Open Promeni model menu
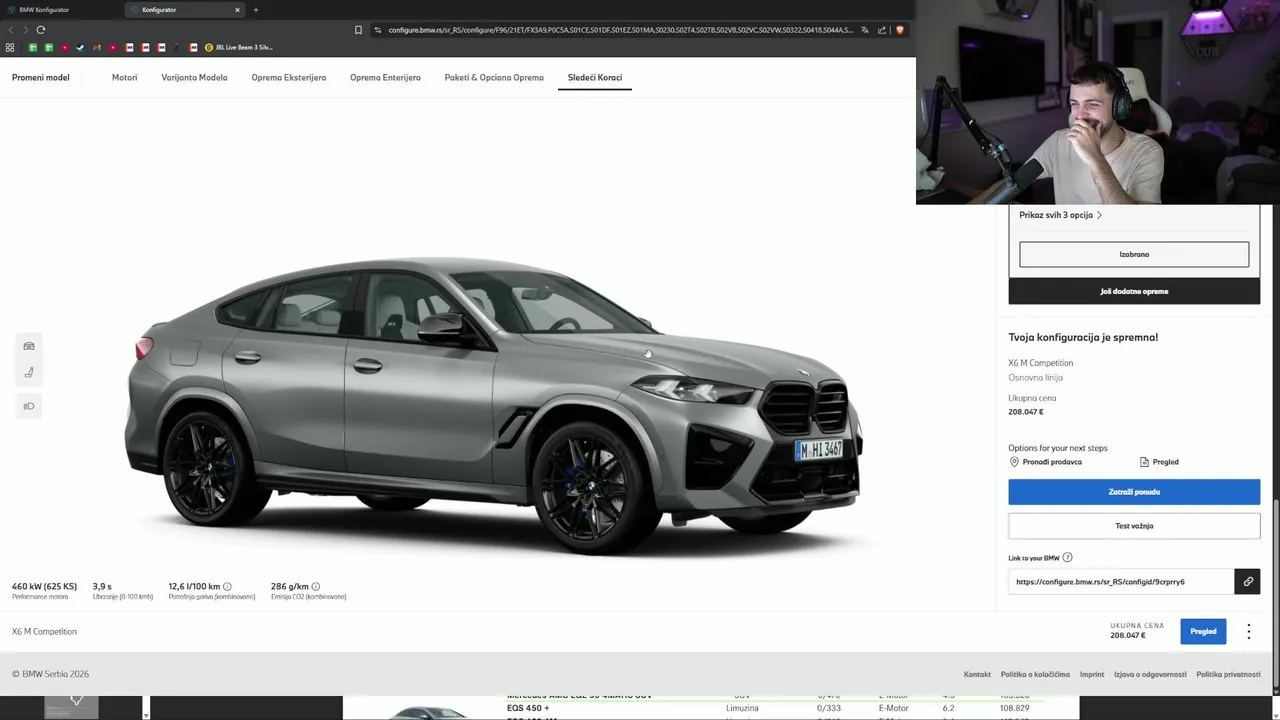1280x720 pixels. [x=41, y=77]
